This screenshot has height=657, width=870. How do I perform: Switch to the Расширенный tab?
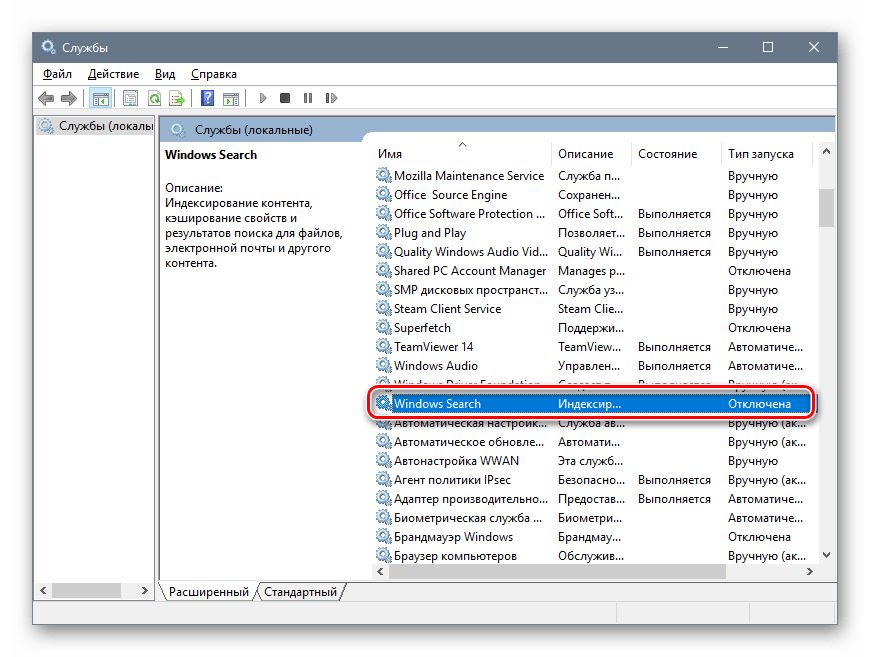click(209, 592)
